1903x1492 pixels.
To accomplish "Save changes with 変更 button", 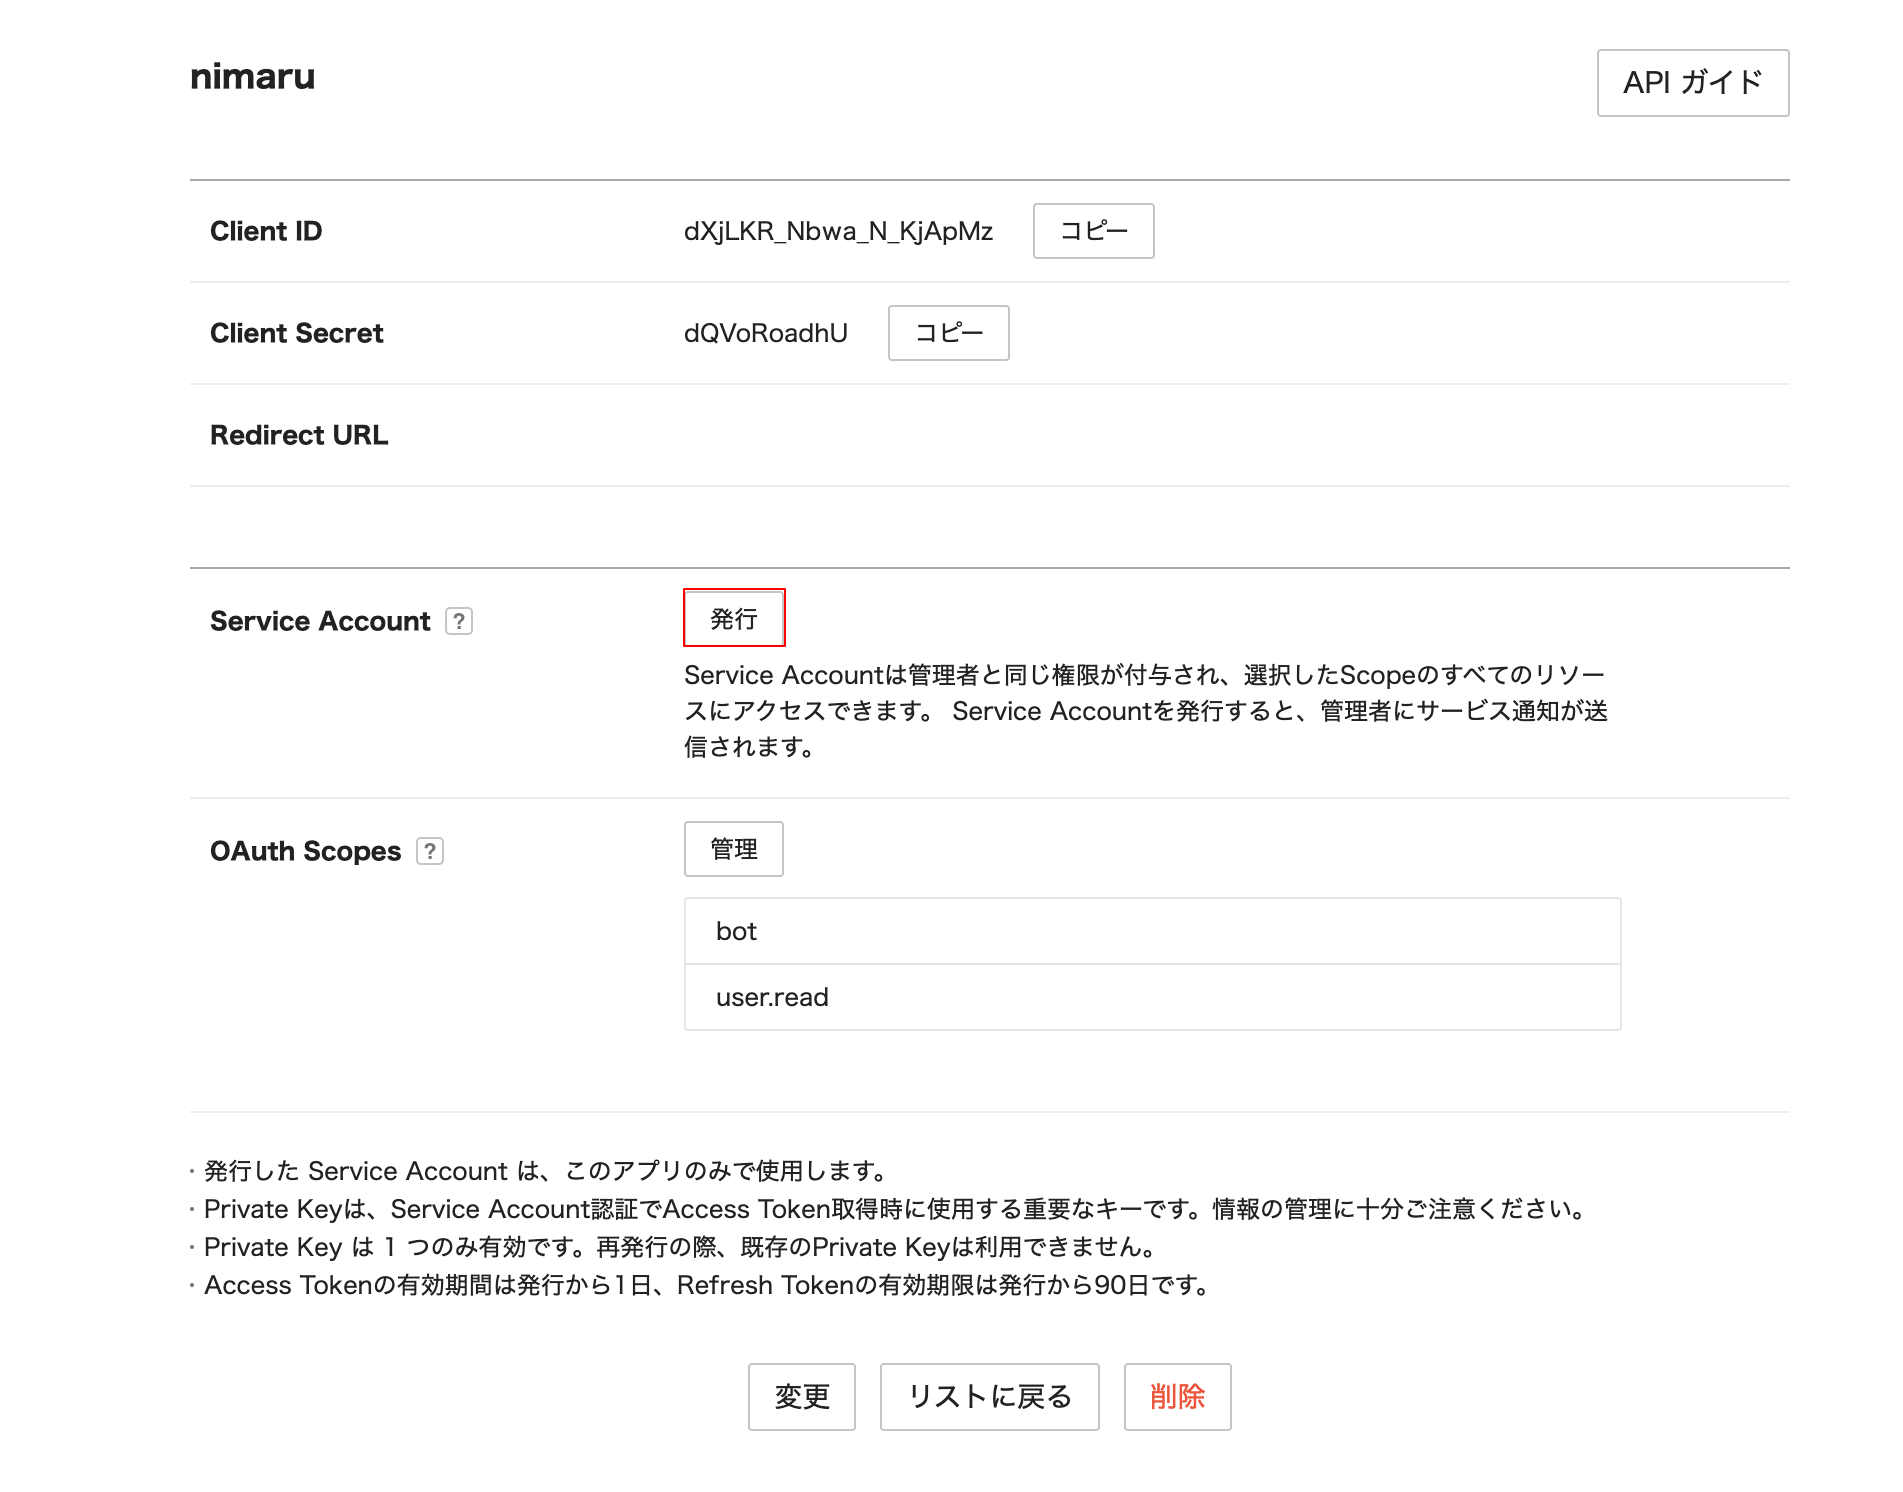I will pyautogui.click(x=801, y=1397).
